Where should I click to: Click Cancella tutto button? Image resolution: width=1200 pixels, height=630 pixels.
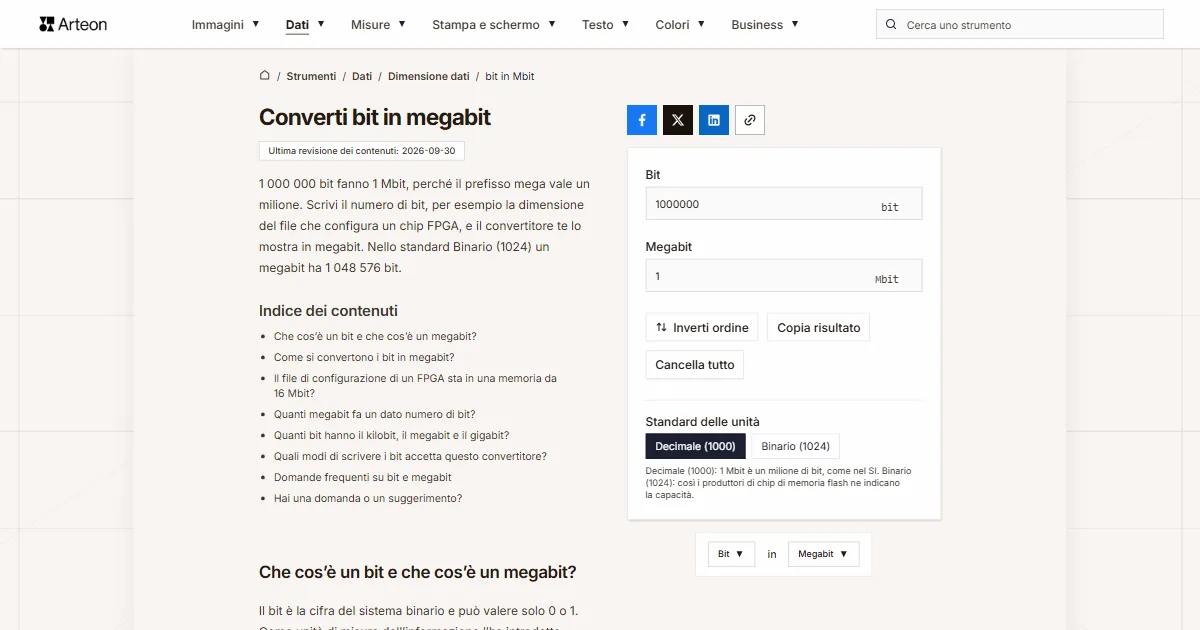click(x=695, y=365)
